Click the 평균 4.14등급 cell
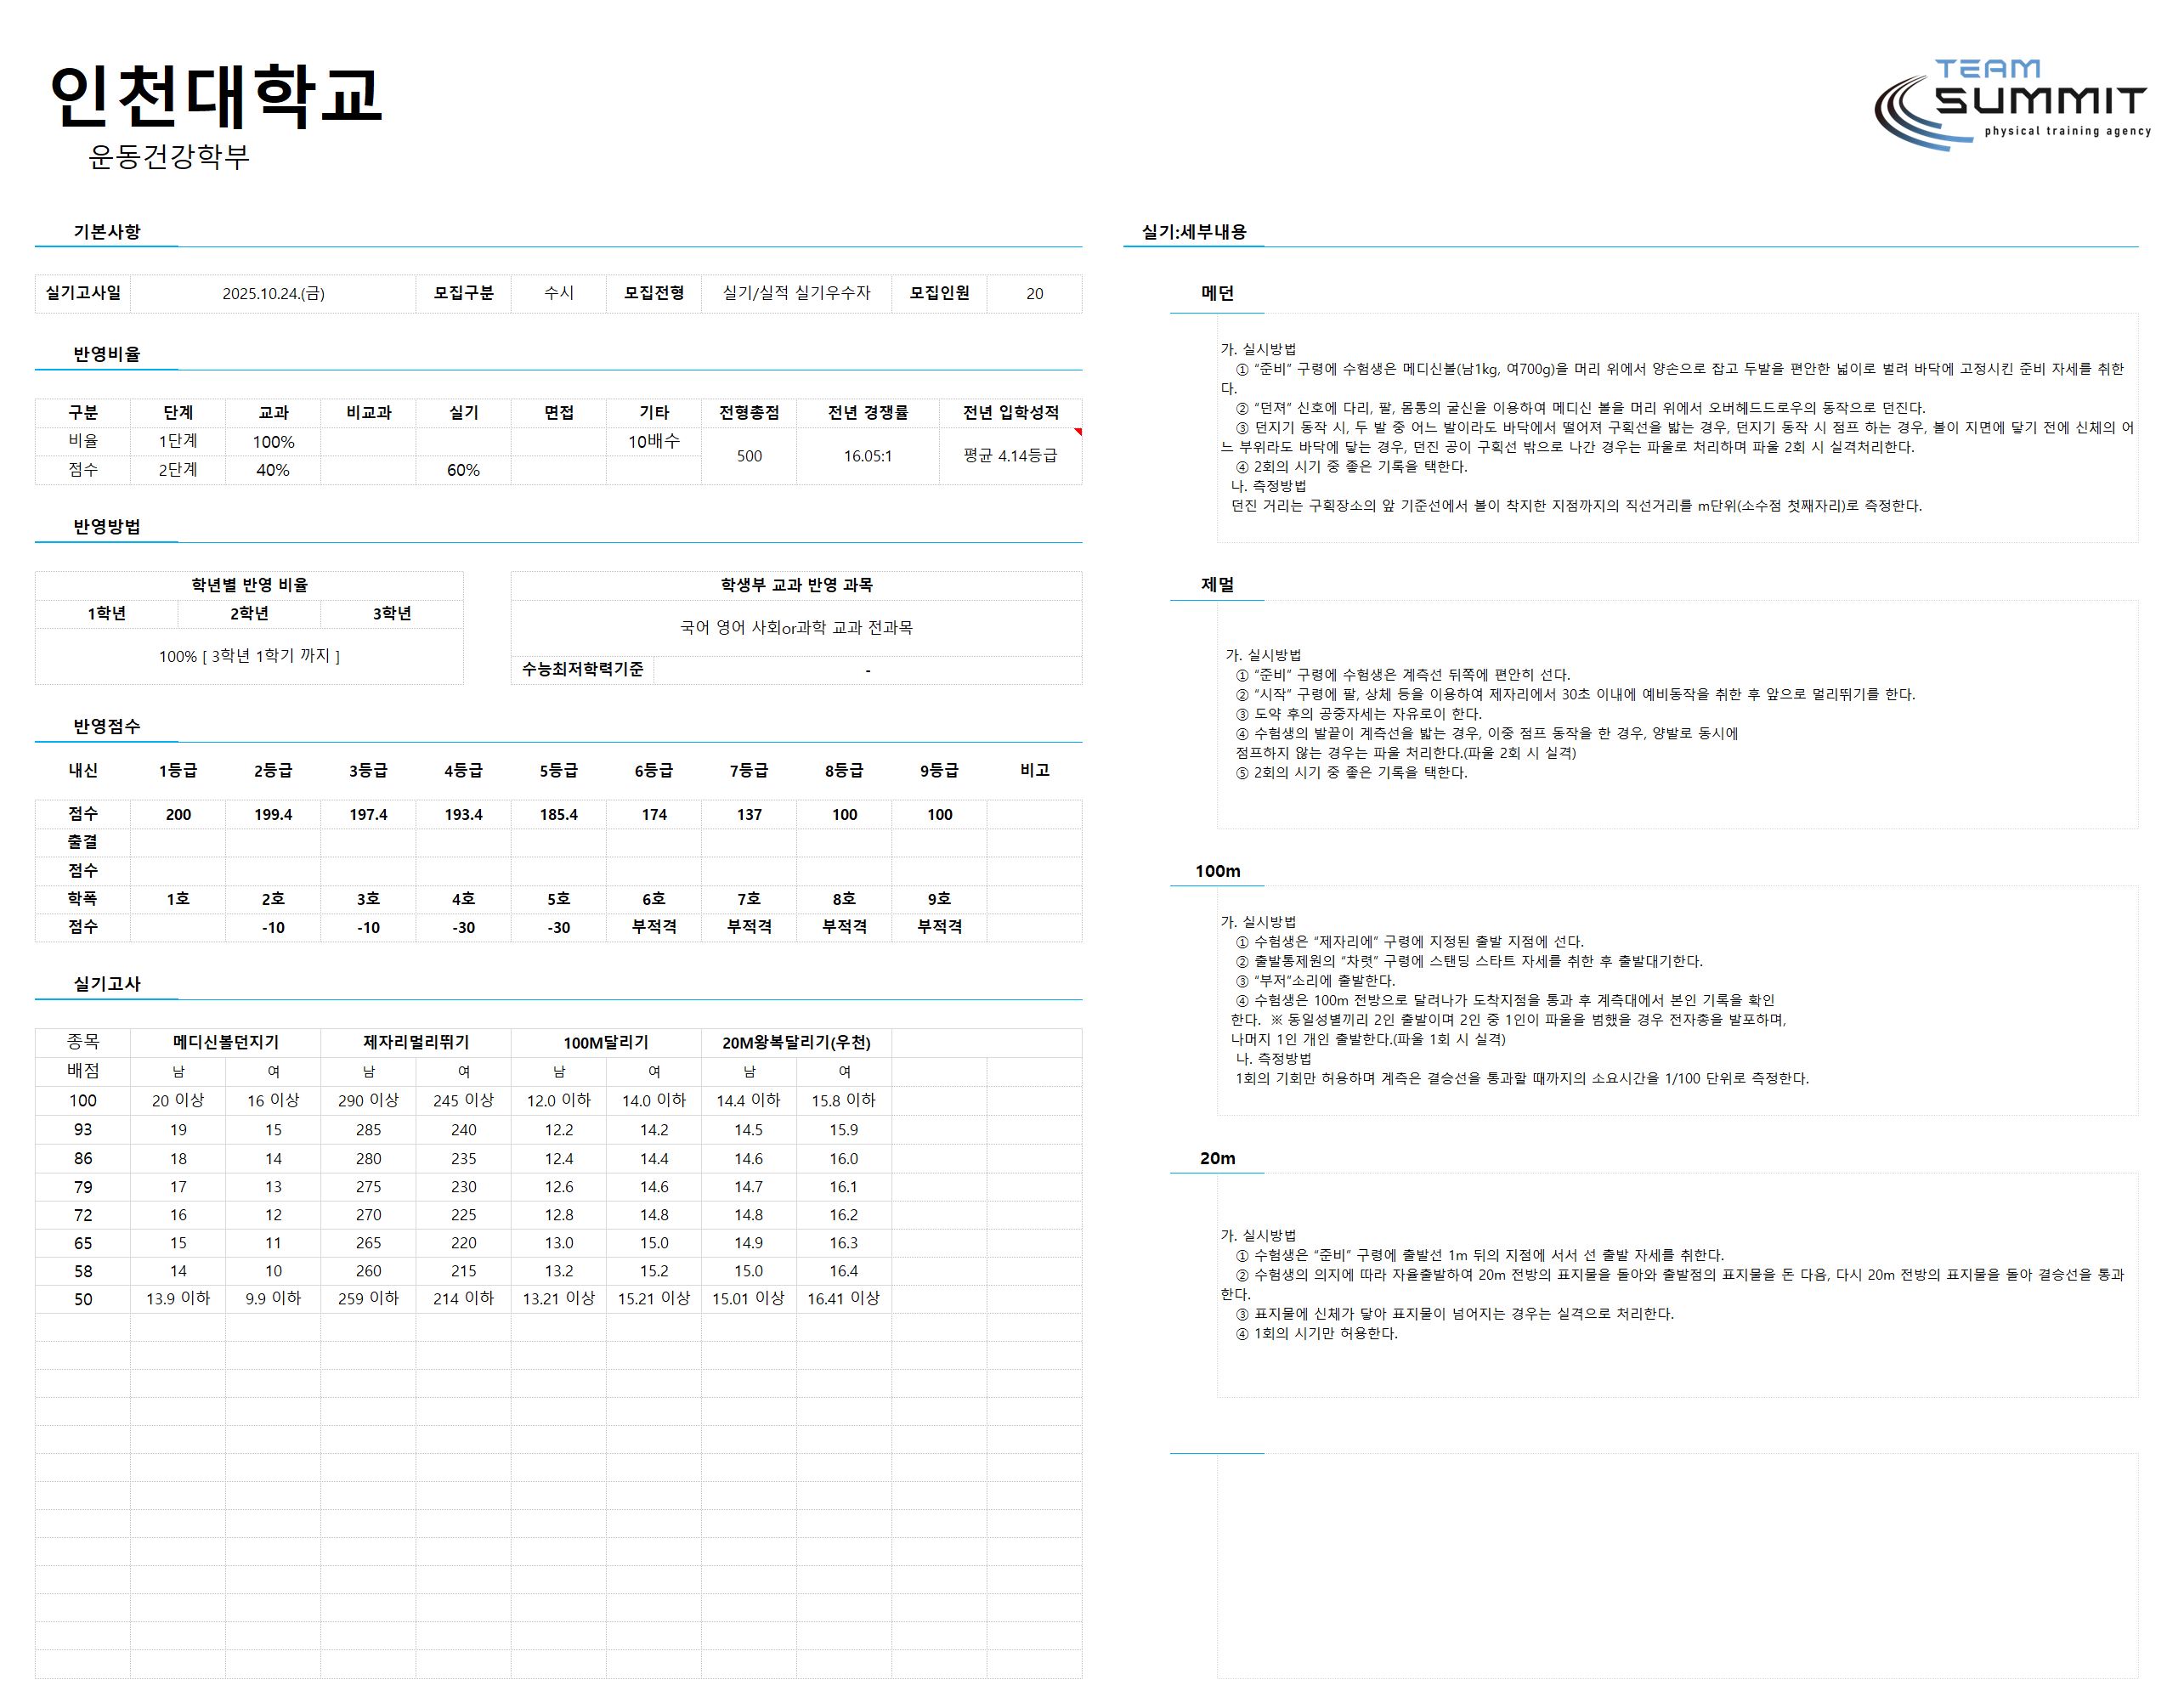 [x=1010, y=456]
